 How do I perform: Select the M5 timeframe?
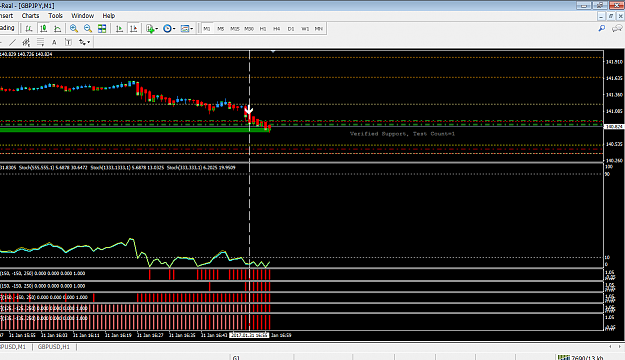(220, 29)
